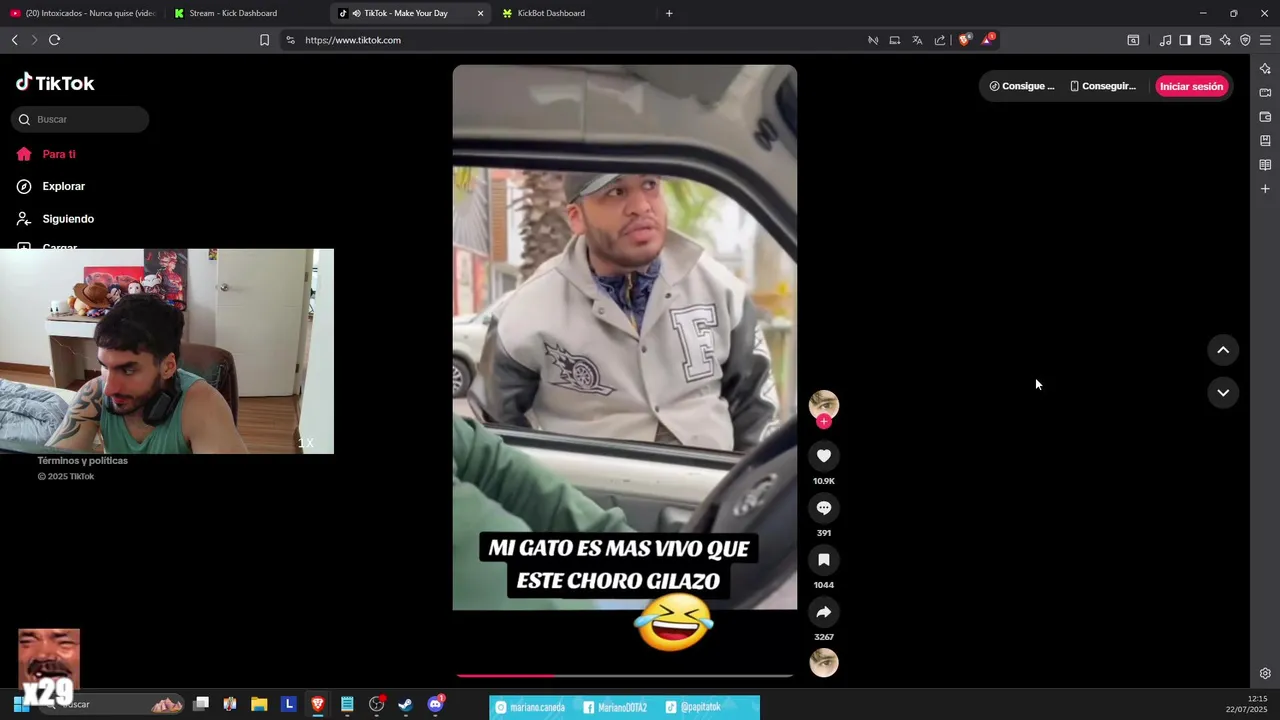Open the music note playlist icon
This screenshot has width=1280, height=720.
pos(1165,40)
